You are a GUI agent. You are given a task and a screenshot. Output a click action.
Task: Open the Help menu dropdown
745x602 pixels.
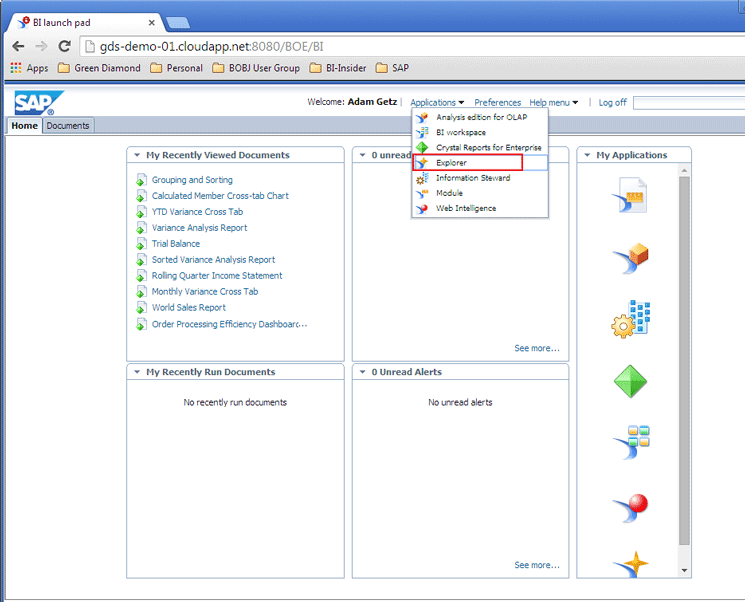pyautogui.click(x=553, y=102)
